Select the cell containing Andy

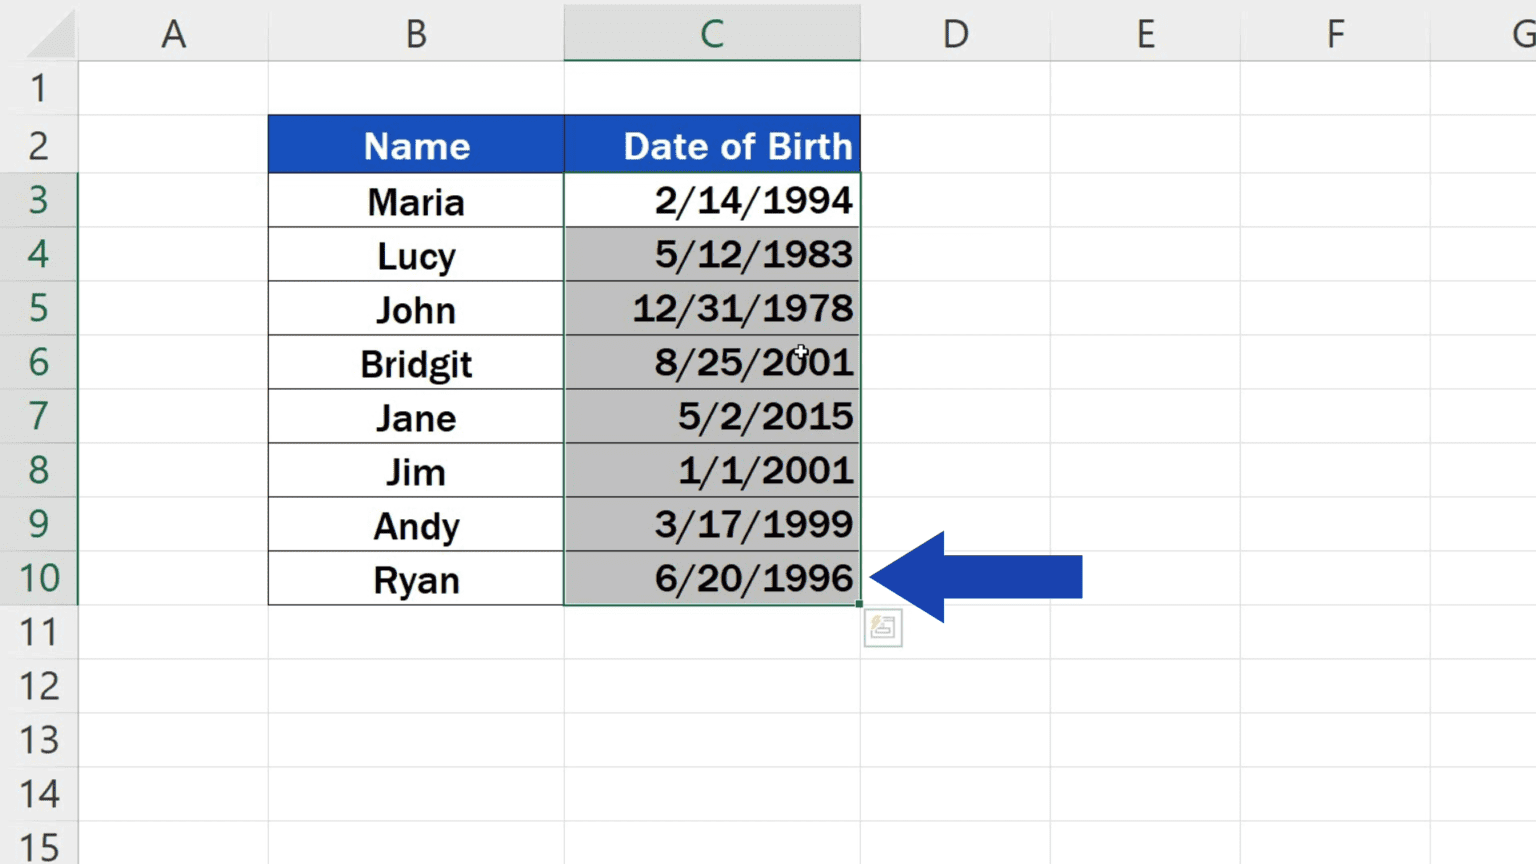415,525
